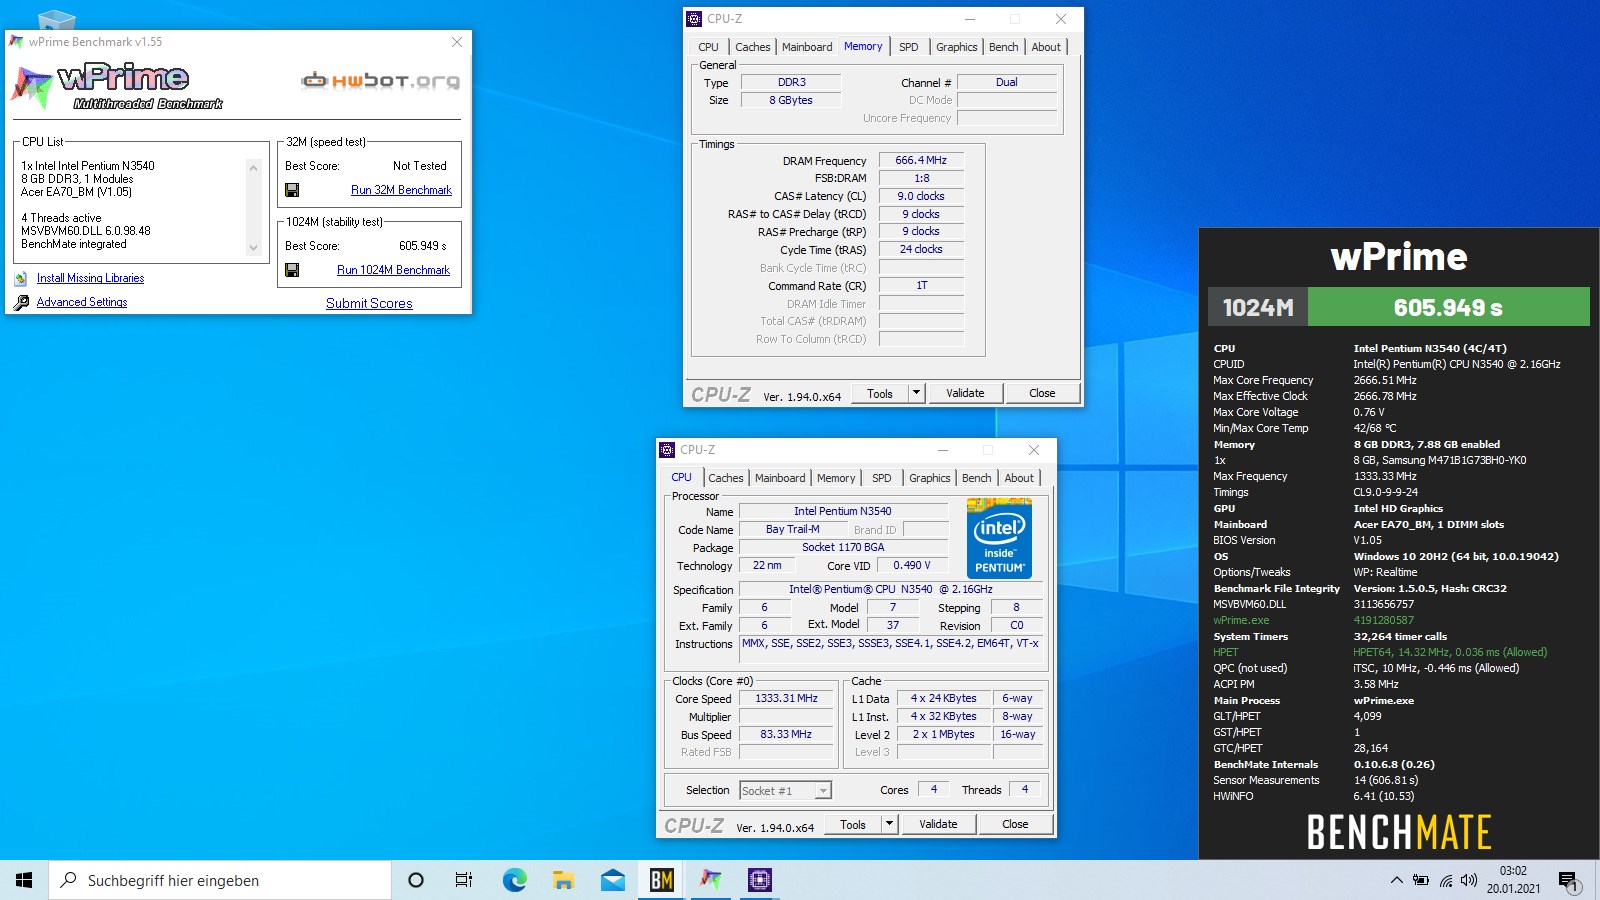Screen dimensions: 1600x900
Task: Click the Bus Speed 83.33 MHz value
Action: (786, 734)
